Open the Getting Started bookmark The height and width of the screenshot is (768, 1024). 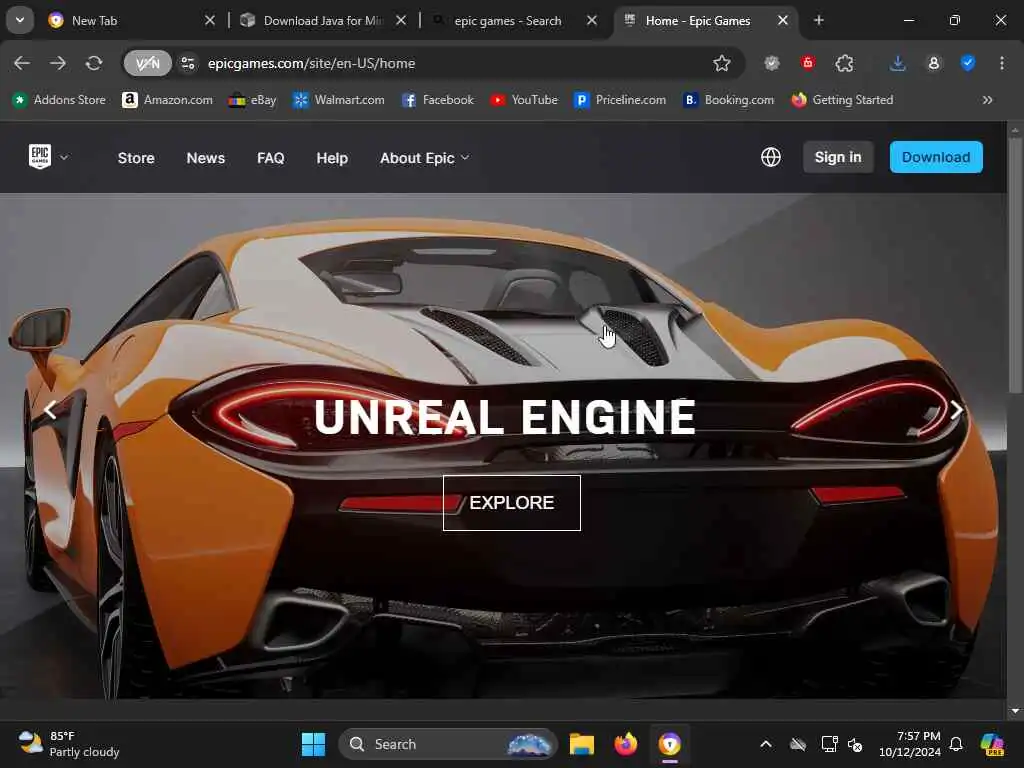pos(842,100)
